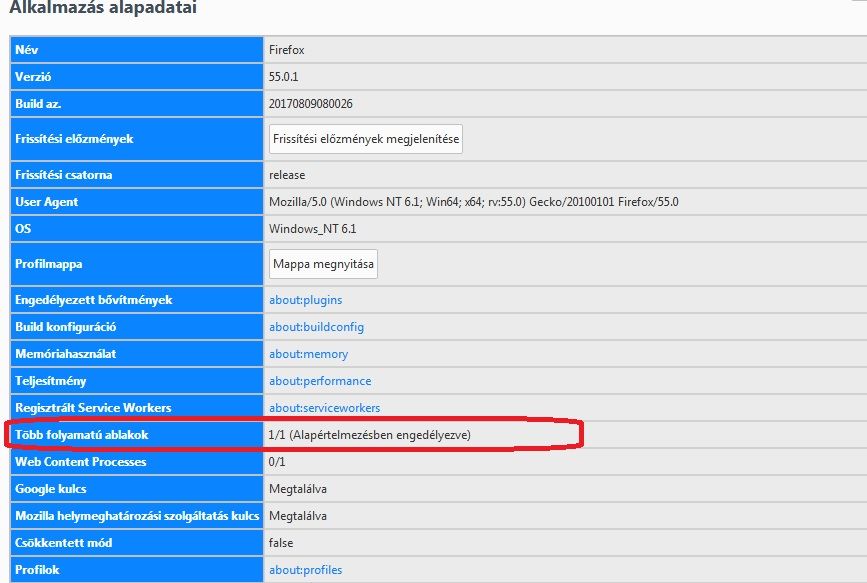Select the Memóriahasználat label
The width and height of the screenshot is (867, 583).
[66, 354]
